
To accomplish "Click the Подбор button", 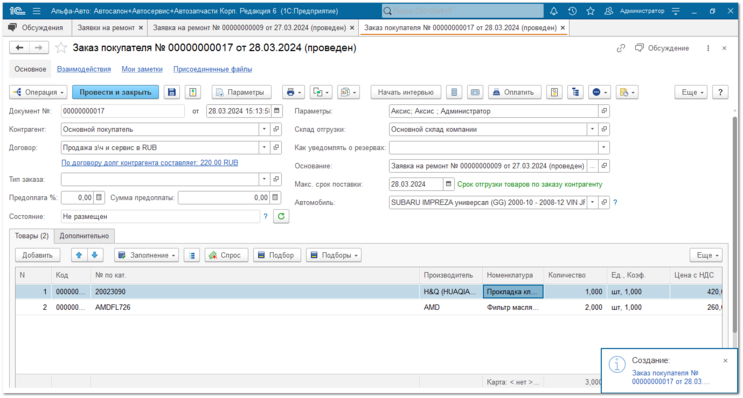I will click(x=277, y=255).
